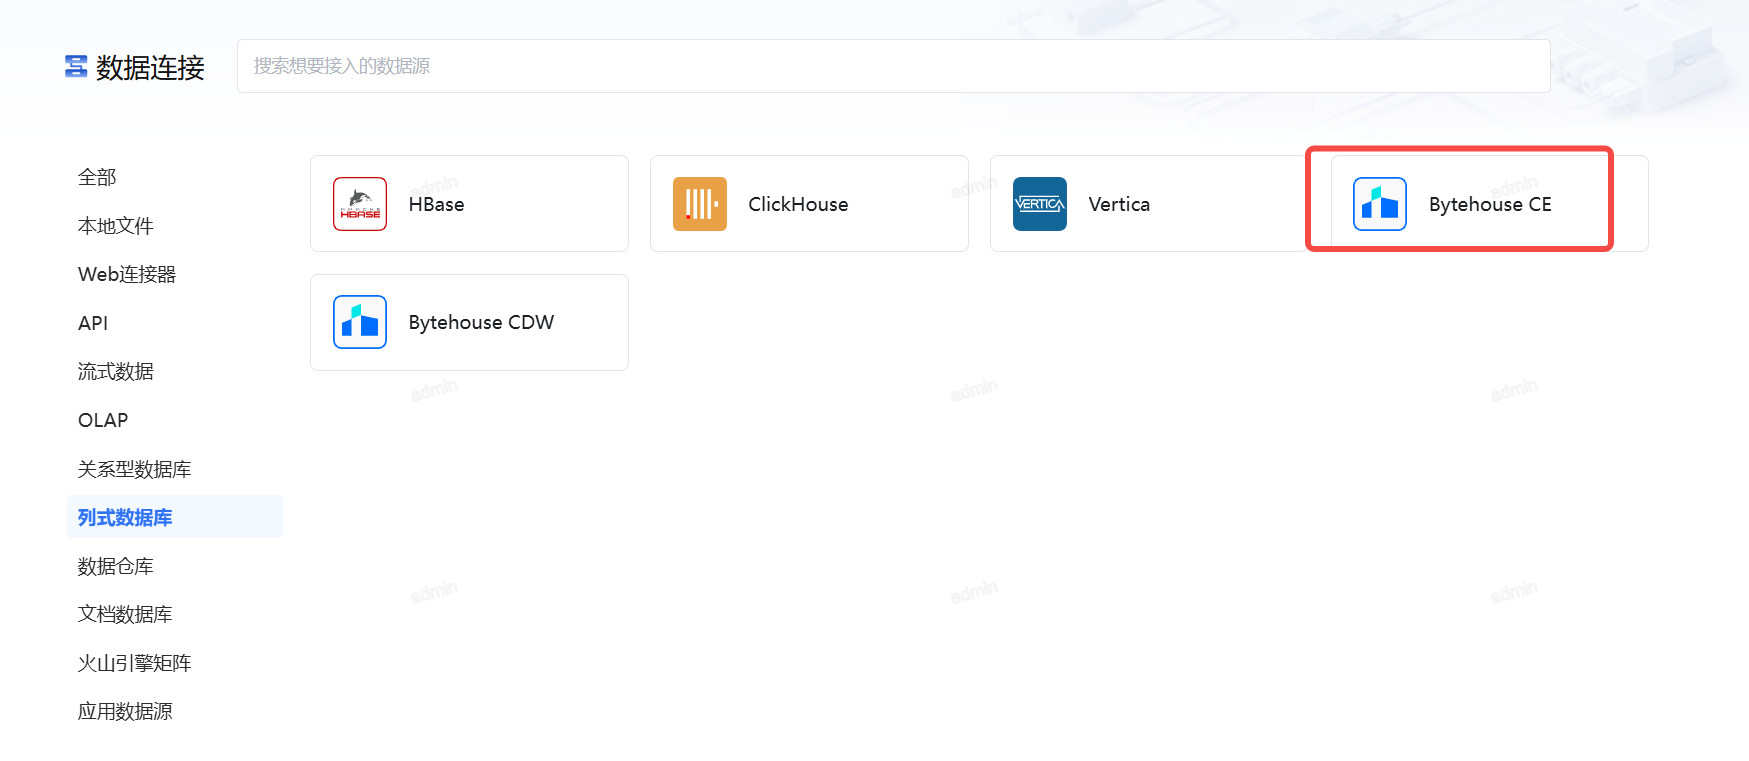Pick the ClickHouse data source label
The image size is (1749, 761).
(x=798, y=204)
